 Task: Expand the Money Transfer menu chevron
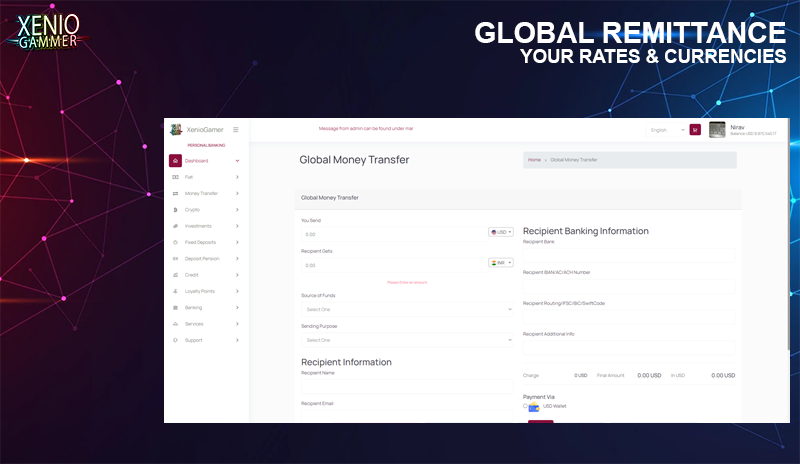[x=237, y=193]
